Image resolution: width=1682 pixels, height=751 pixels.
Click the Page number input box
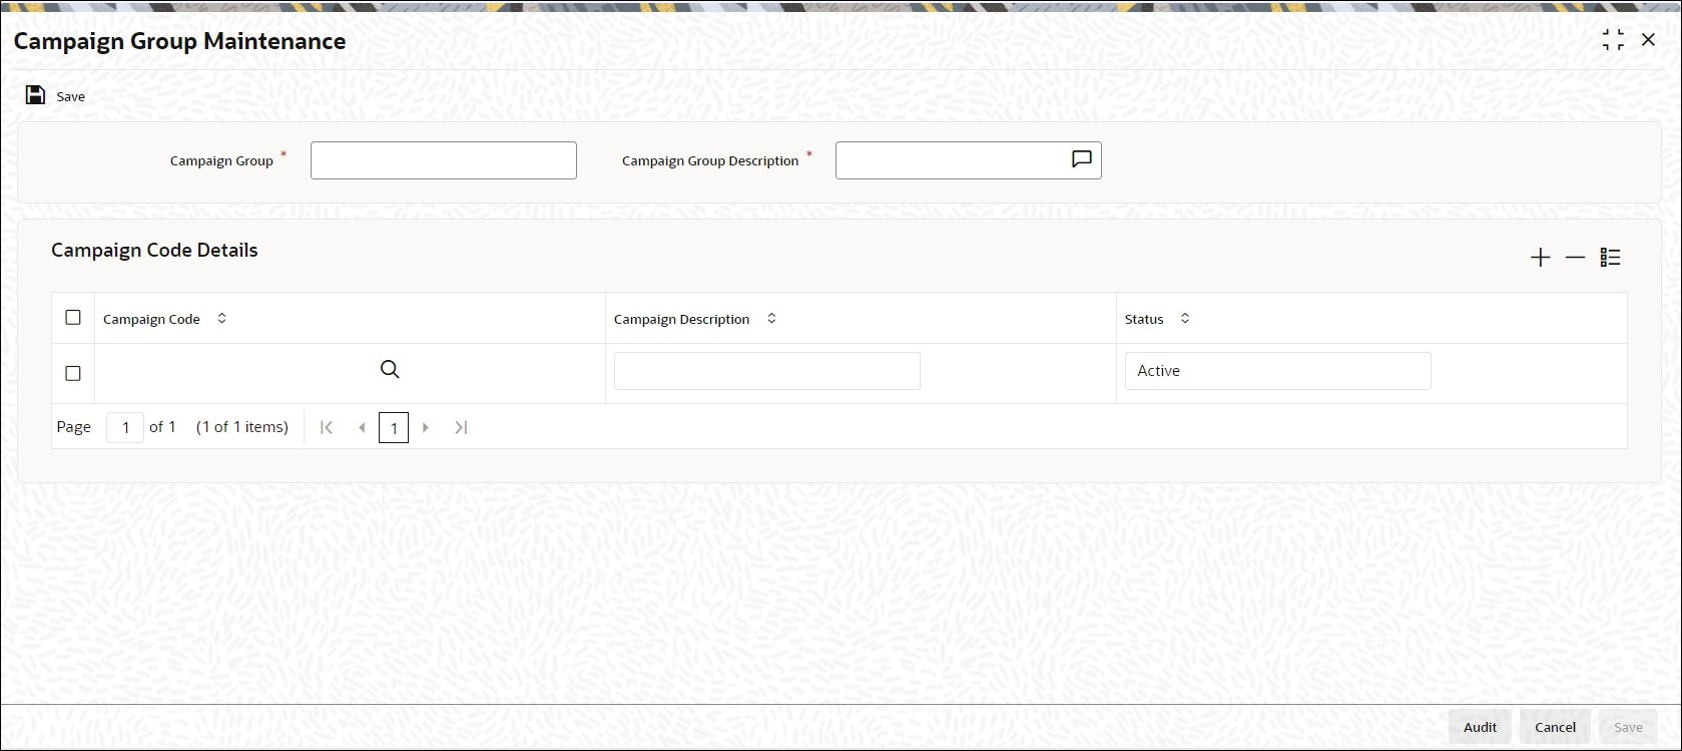point(125,428)
